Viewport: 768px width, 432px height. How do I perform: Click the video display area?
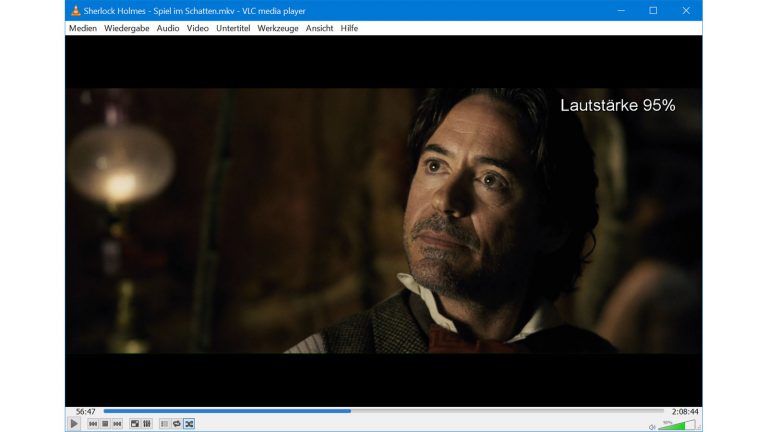(384, 220)
